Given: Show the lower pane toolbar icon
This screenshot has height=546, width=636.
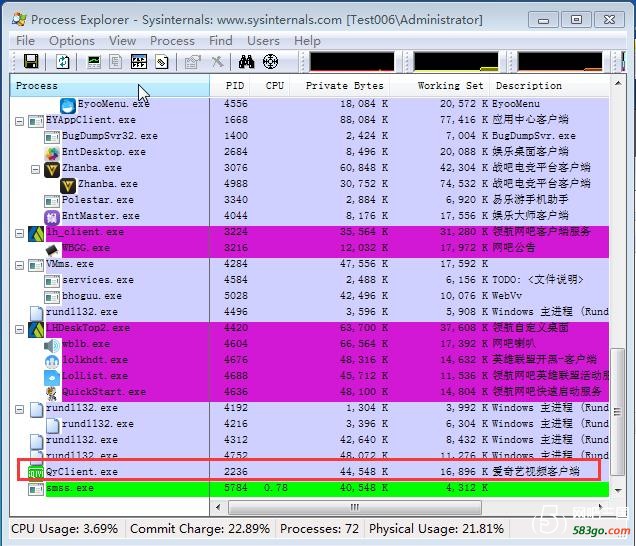Looking at the screenshot, I should tap(139, 62).
